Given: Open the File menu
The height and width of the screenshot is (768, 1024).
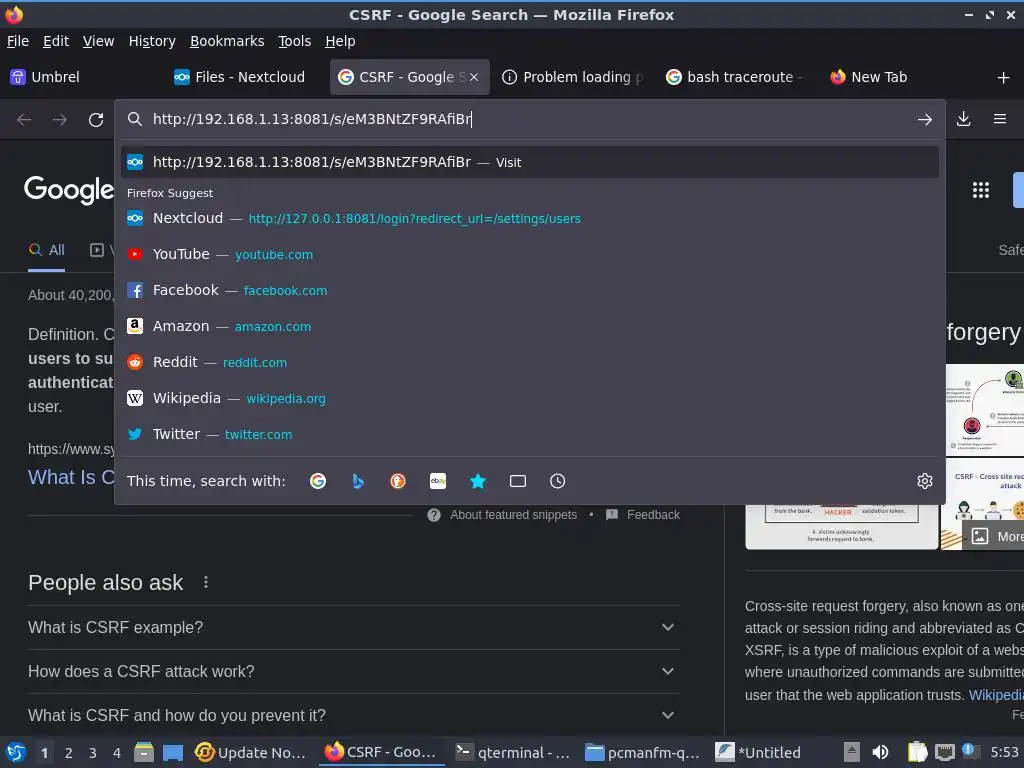Looking at the screenshot, I should pos(18,41).
